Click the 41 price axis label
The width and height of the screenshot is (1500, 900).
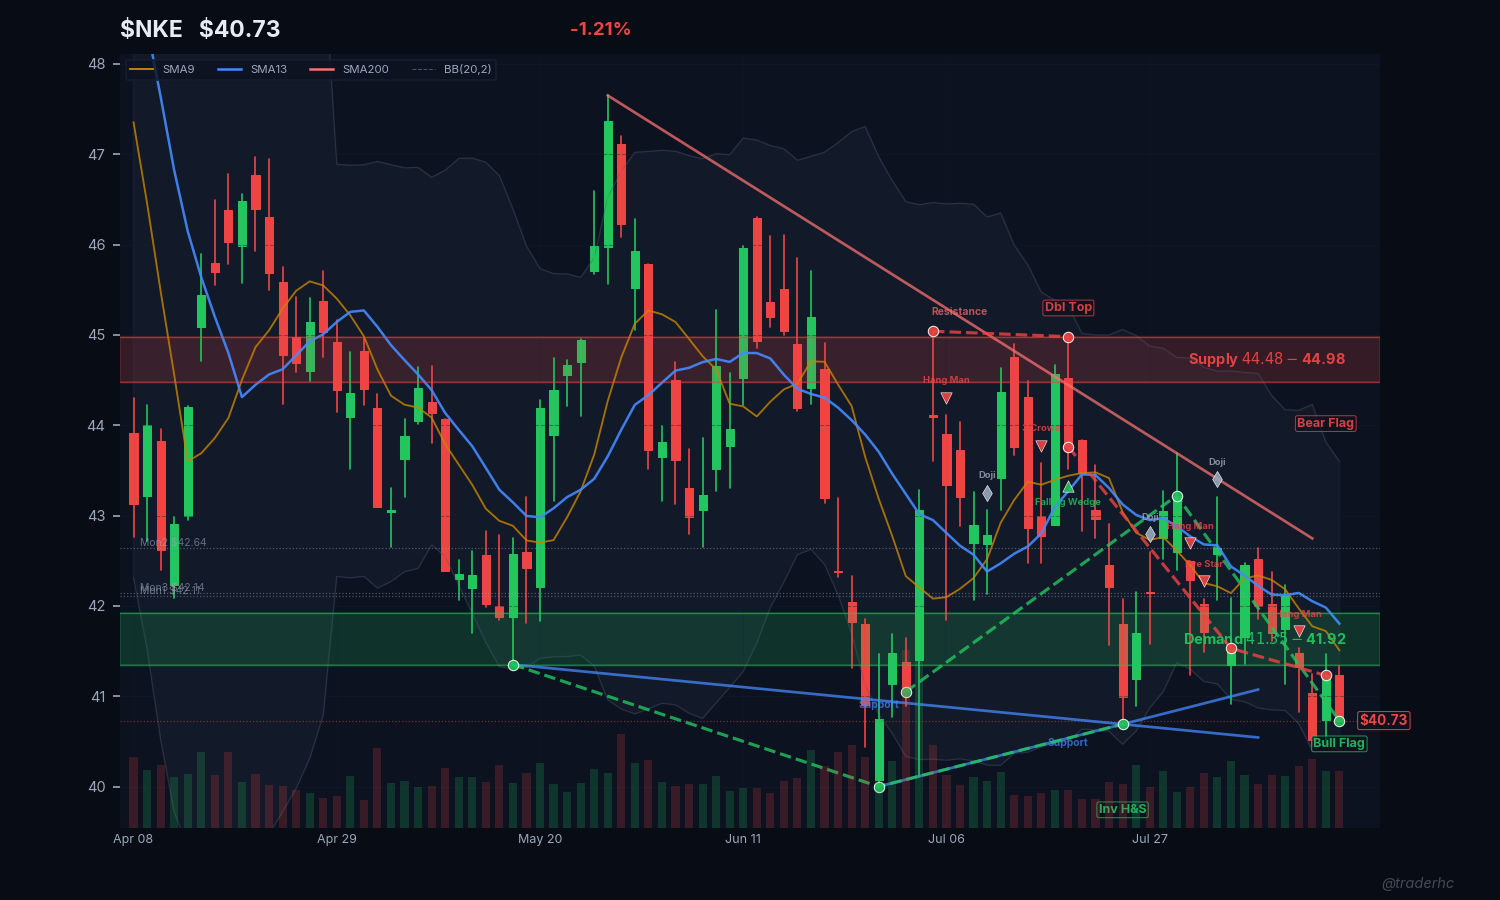pyautogui.click(x=97, y=697)
